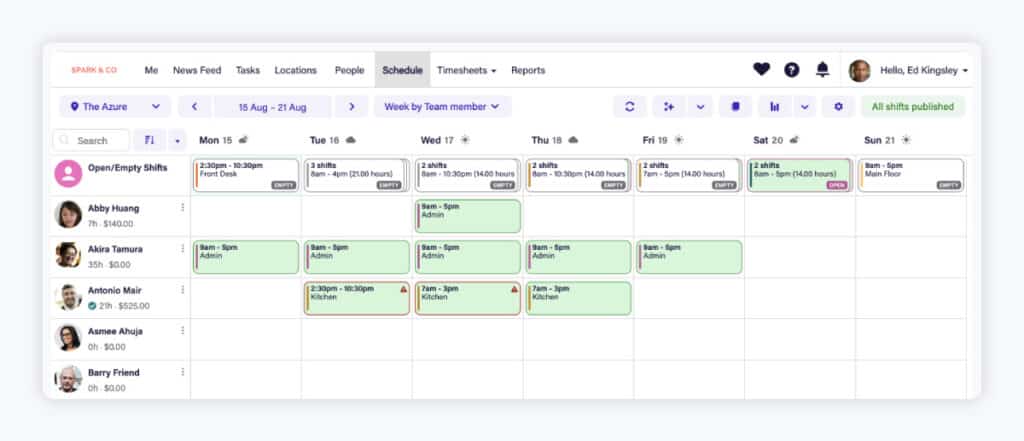Click the cloud weather icon for Tue 16

click(x=351, y=140)
